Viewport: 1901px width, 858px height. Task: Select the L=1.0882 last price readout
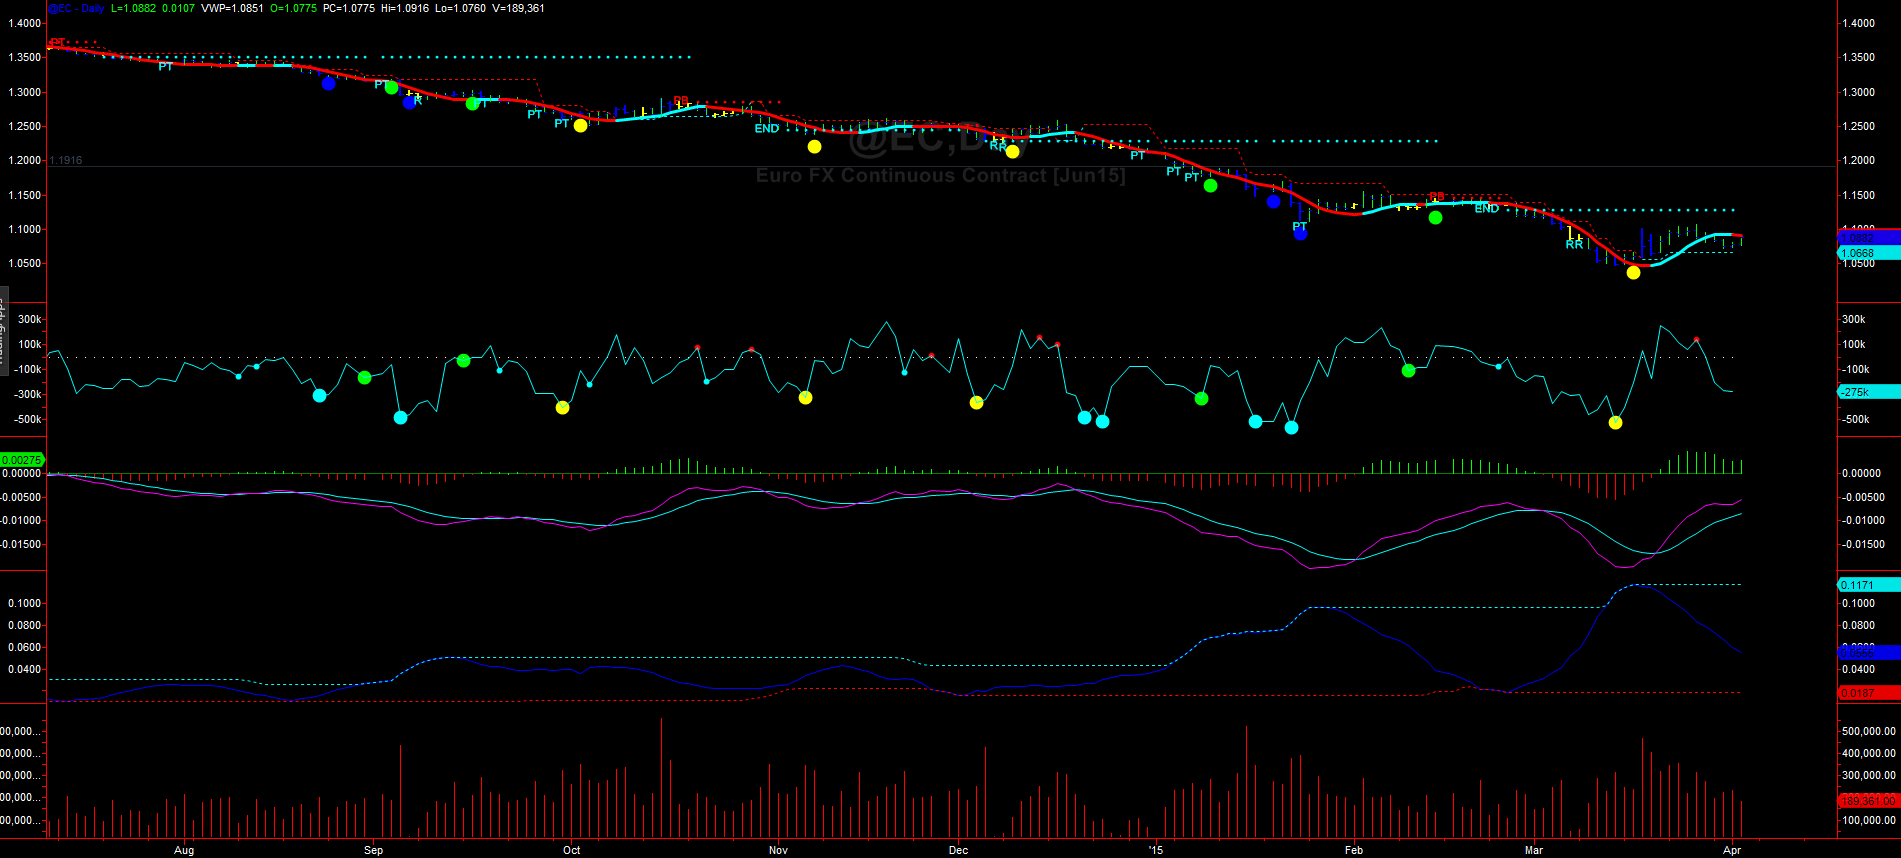click(x=134, y=8)
